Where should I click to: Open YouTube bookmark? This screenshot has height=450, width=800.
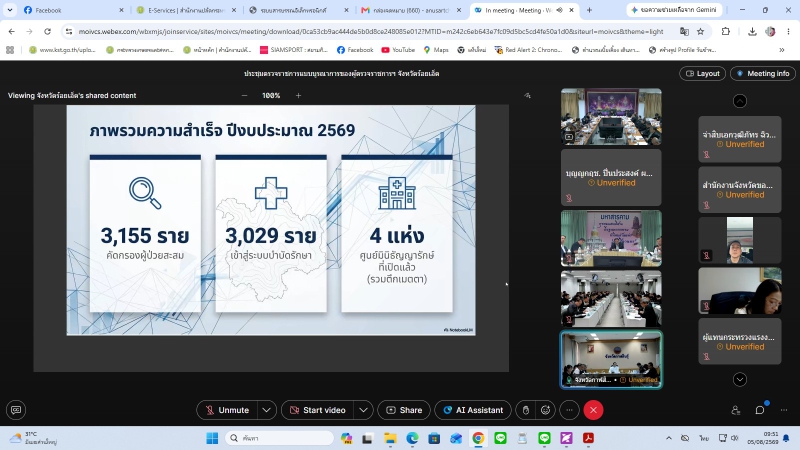398,50
